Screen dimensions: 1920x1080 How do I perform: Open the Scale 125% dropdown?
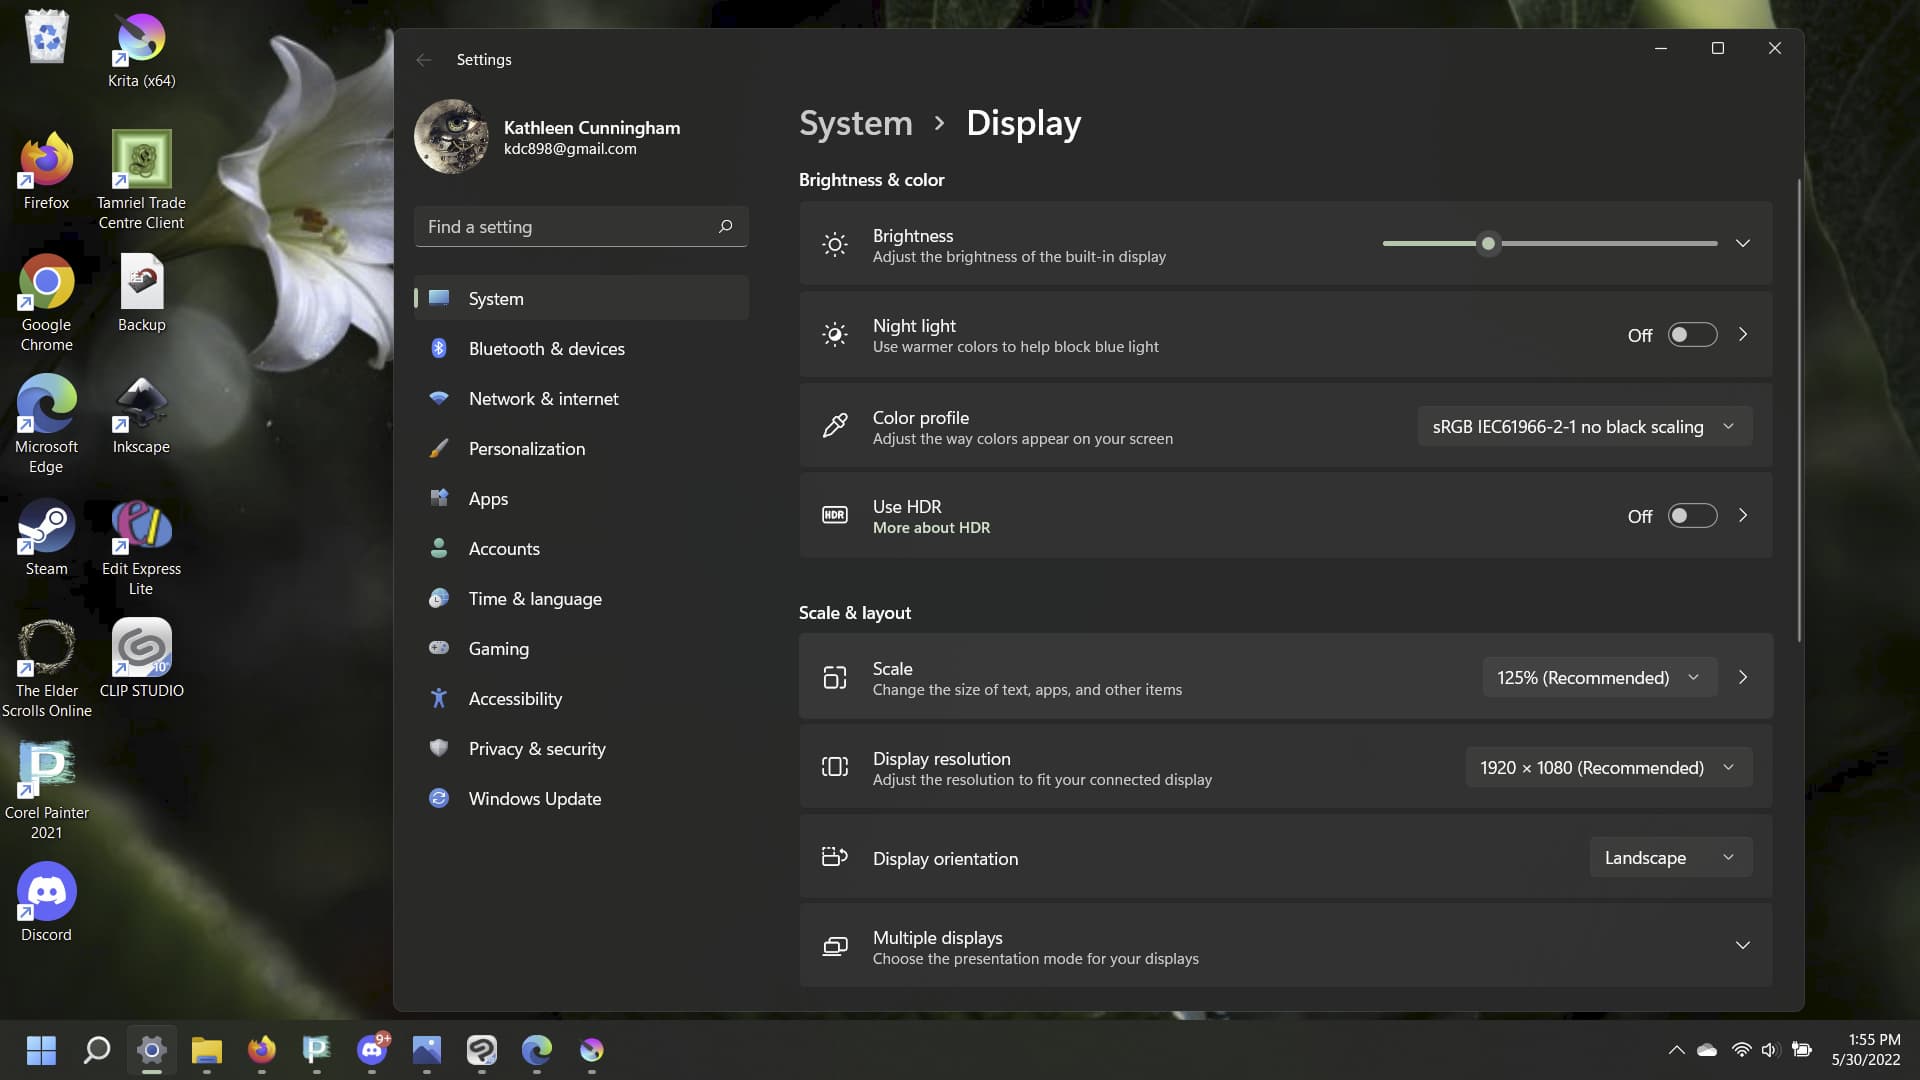pyautogui.click(x=1598, y=678)
